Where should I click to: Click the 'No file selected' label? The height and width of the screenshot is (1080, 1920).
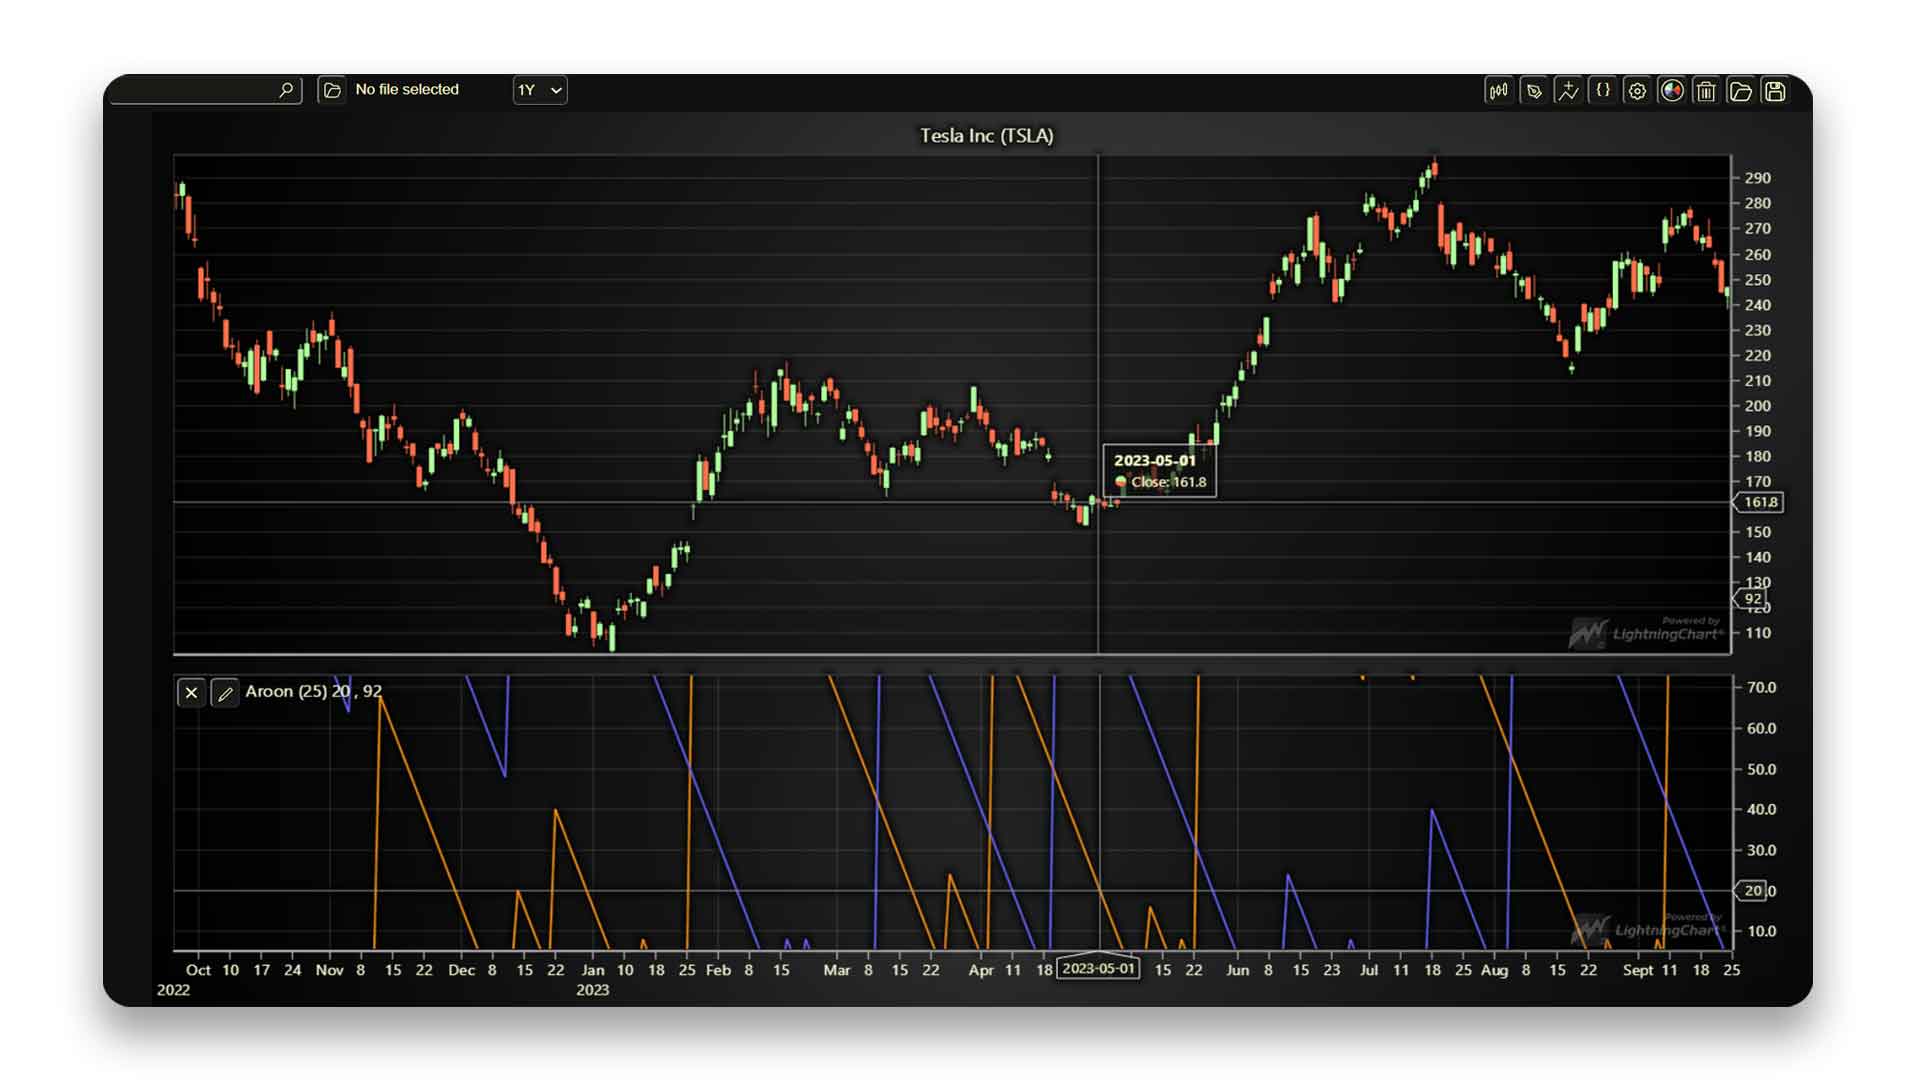click(x=407, y=89)
